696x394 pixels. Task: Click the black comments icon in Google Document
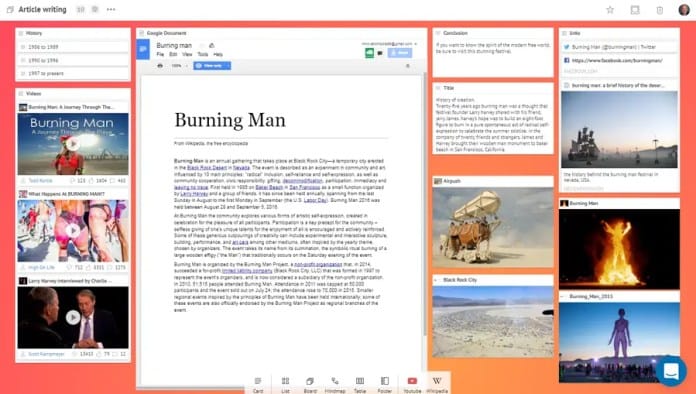(380, 53)
